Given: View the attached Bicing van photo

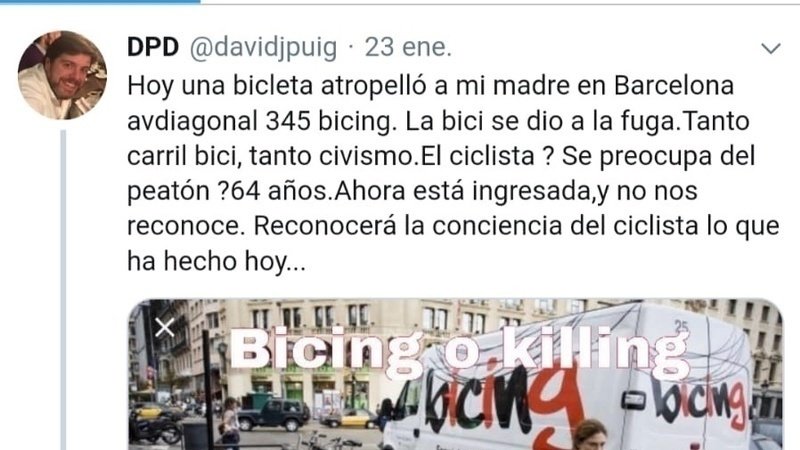Looking at the screenshot, I should [x=455, y=374].
